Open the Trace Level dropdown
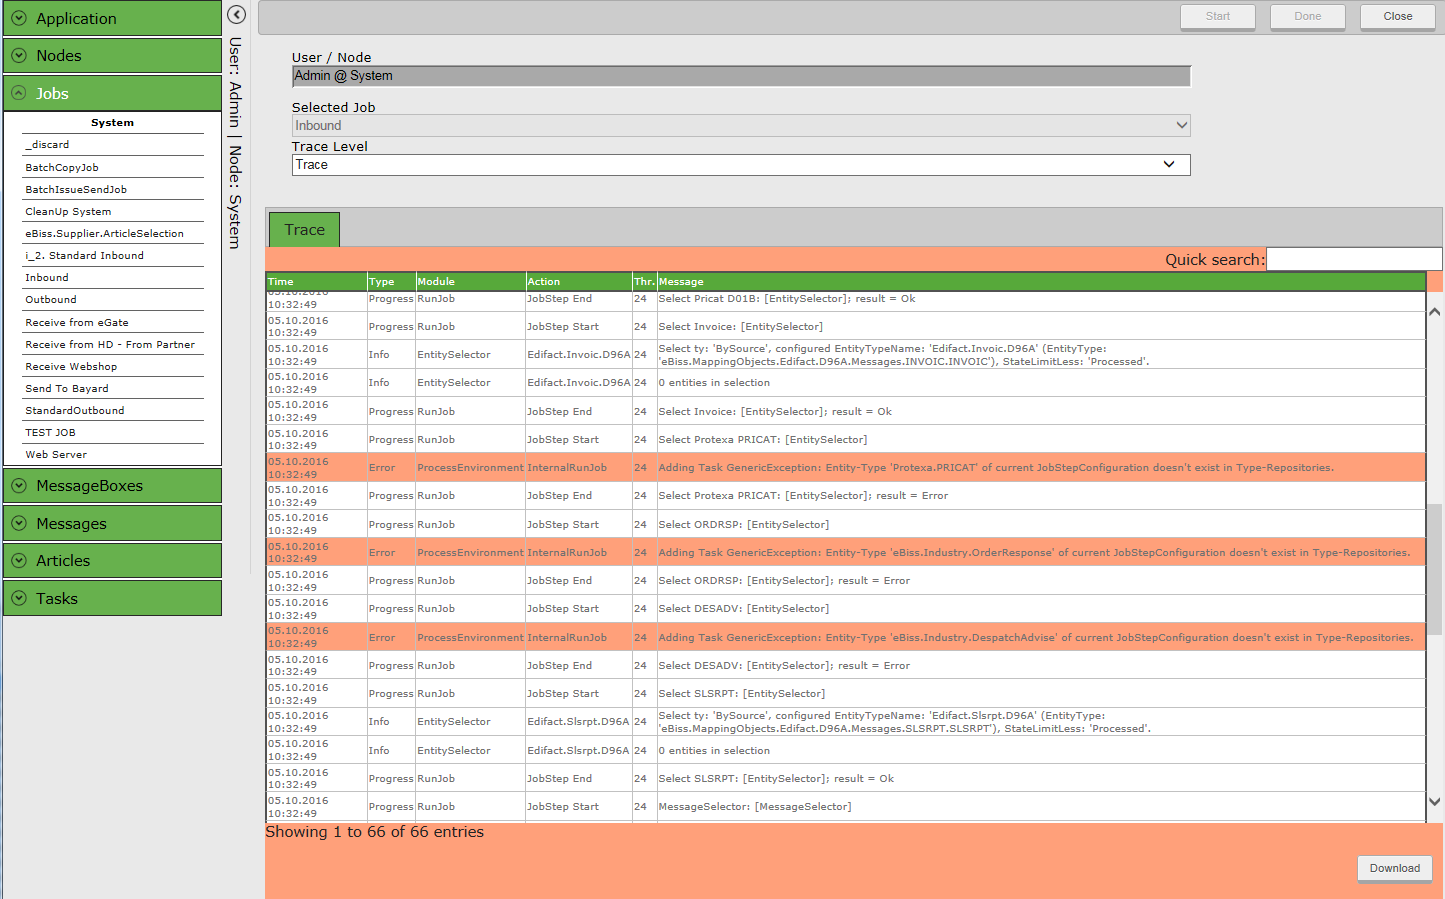Screen dimensions: 1445x899 pyautogui.click(x=740, y=165)
